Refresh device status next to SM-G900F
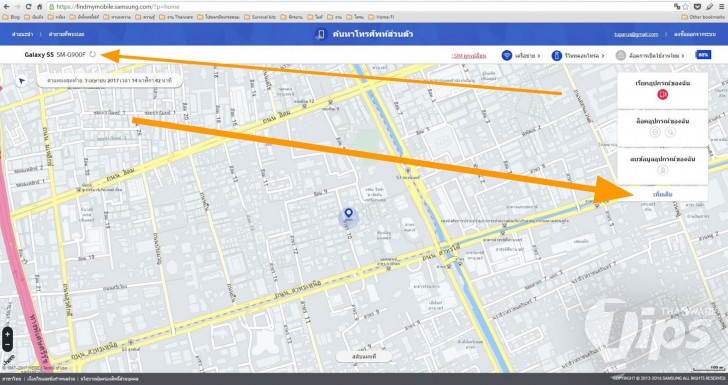The image size is (728, 385). coord(92,54)
